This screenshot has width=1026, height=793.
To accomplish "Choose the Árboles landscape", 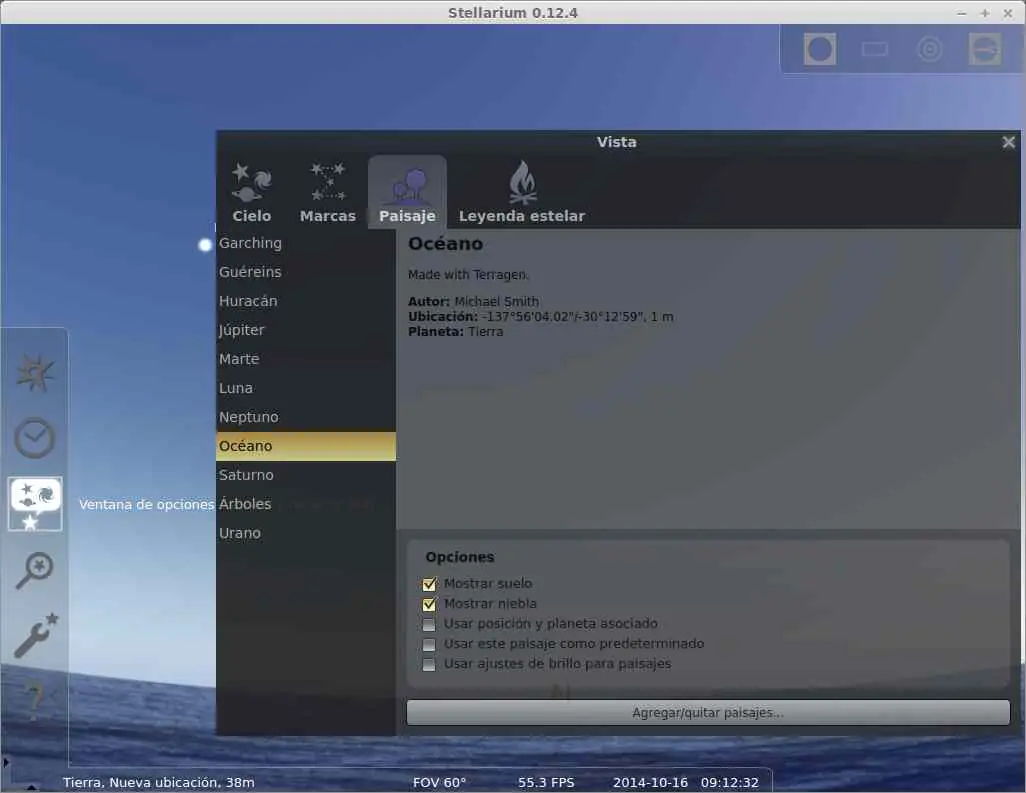I will [x=306, y=504].
